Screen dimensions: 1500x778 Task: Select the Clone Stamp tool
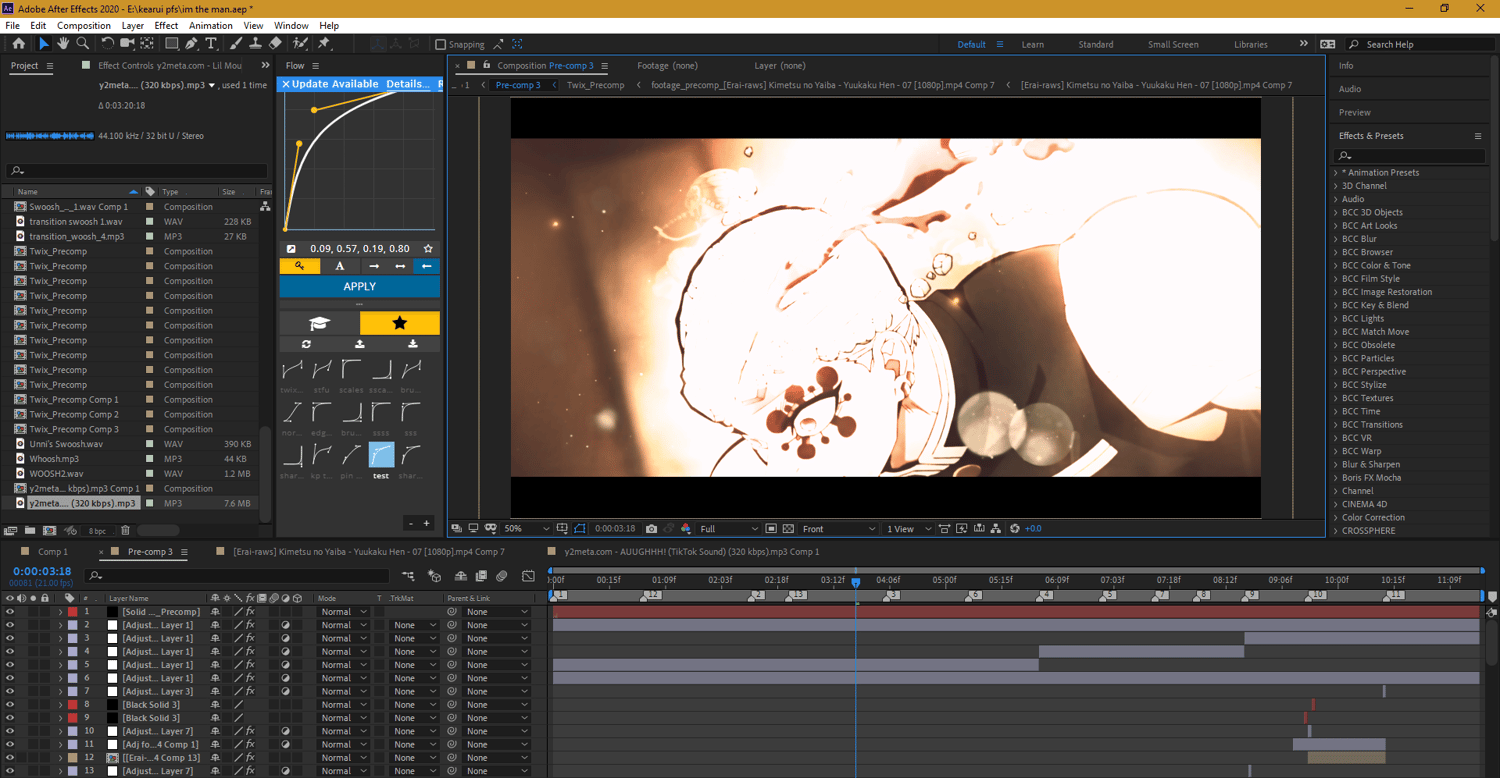(x=255, y=44)
